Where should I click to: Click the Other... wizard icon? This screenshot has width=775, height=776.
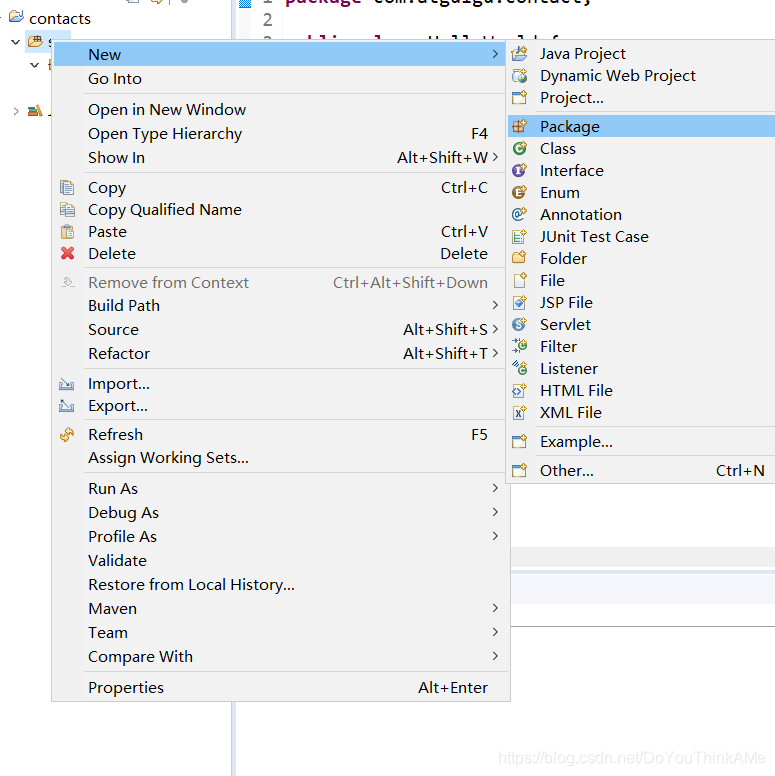coord(519,470)
